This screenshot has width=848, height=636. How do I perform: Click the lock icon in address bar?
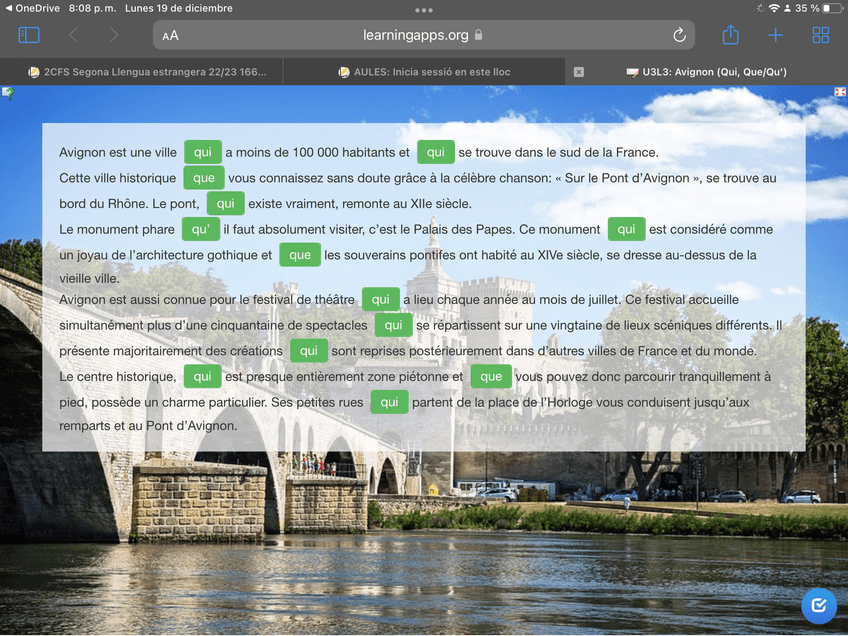478,35
